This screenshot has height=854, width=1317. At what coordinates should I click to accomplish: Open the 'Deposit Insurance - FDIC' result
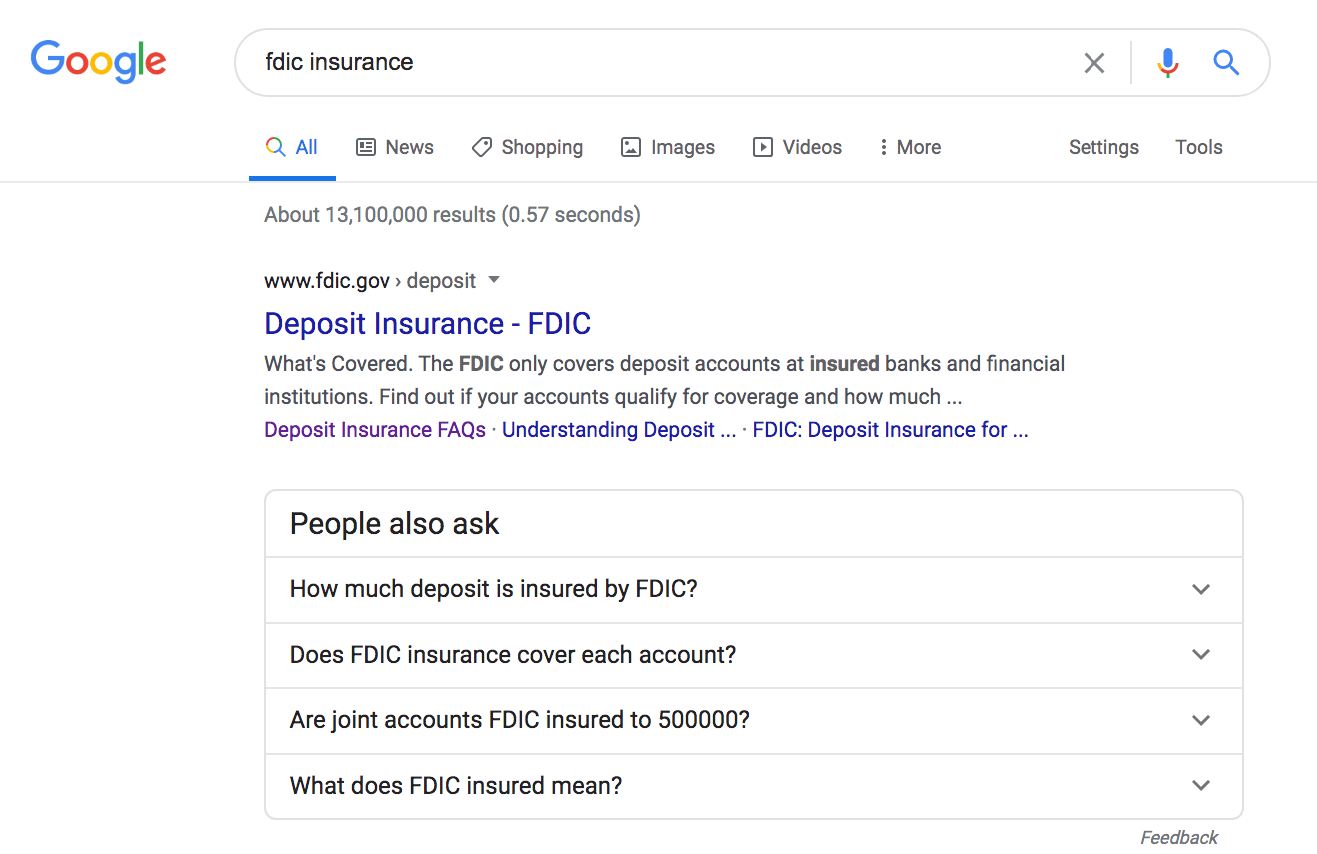(x=428, y=324)
